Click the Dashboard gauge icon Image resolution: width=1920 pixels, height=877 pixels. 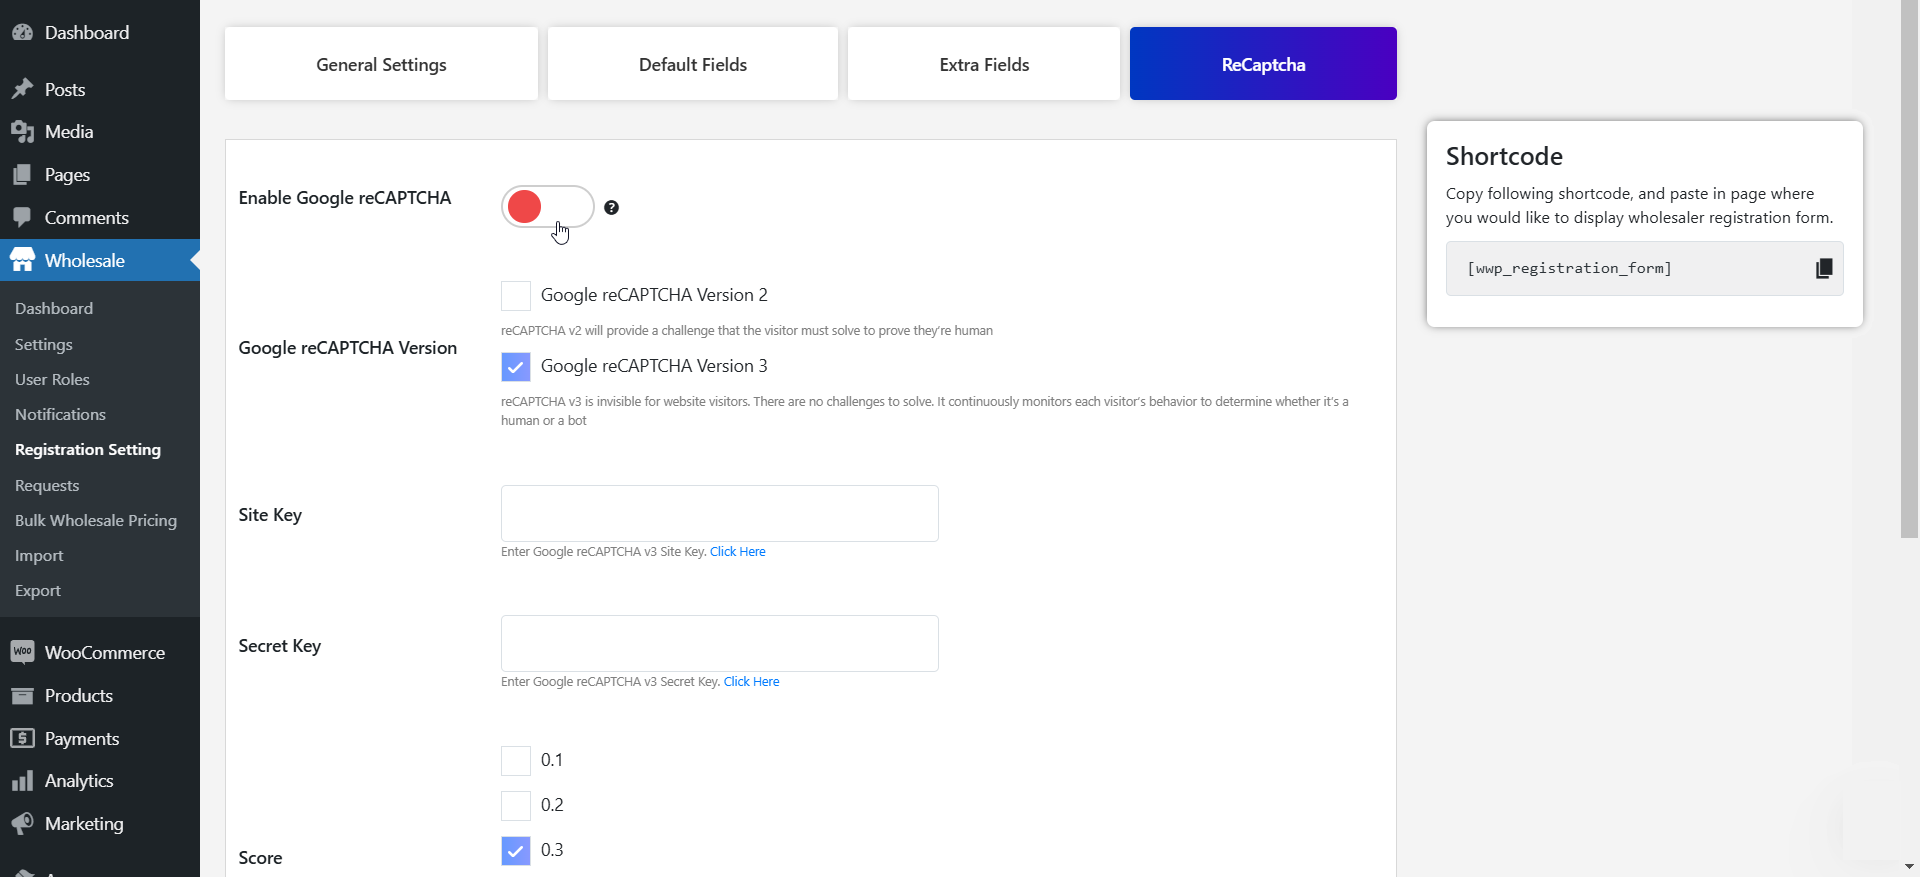coord(22,32)
